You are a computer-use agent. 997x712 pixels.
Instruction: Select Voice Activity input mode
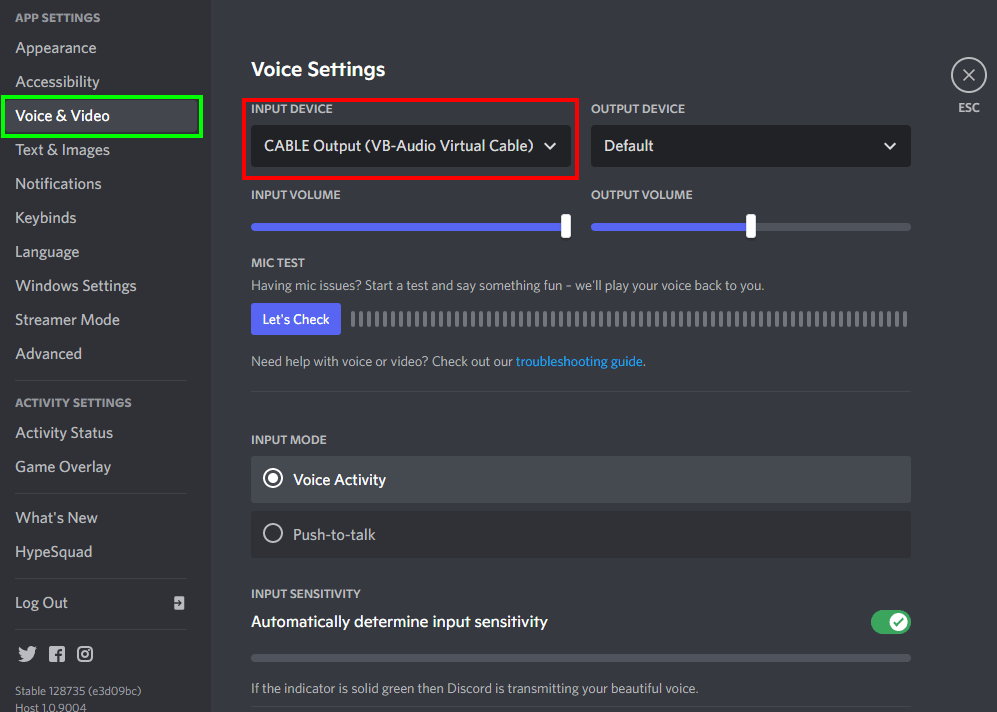pos(581,479)
